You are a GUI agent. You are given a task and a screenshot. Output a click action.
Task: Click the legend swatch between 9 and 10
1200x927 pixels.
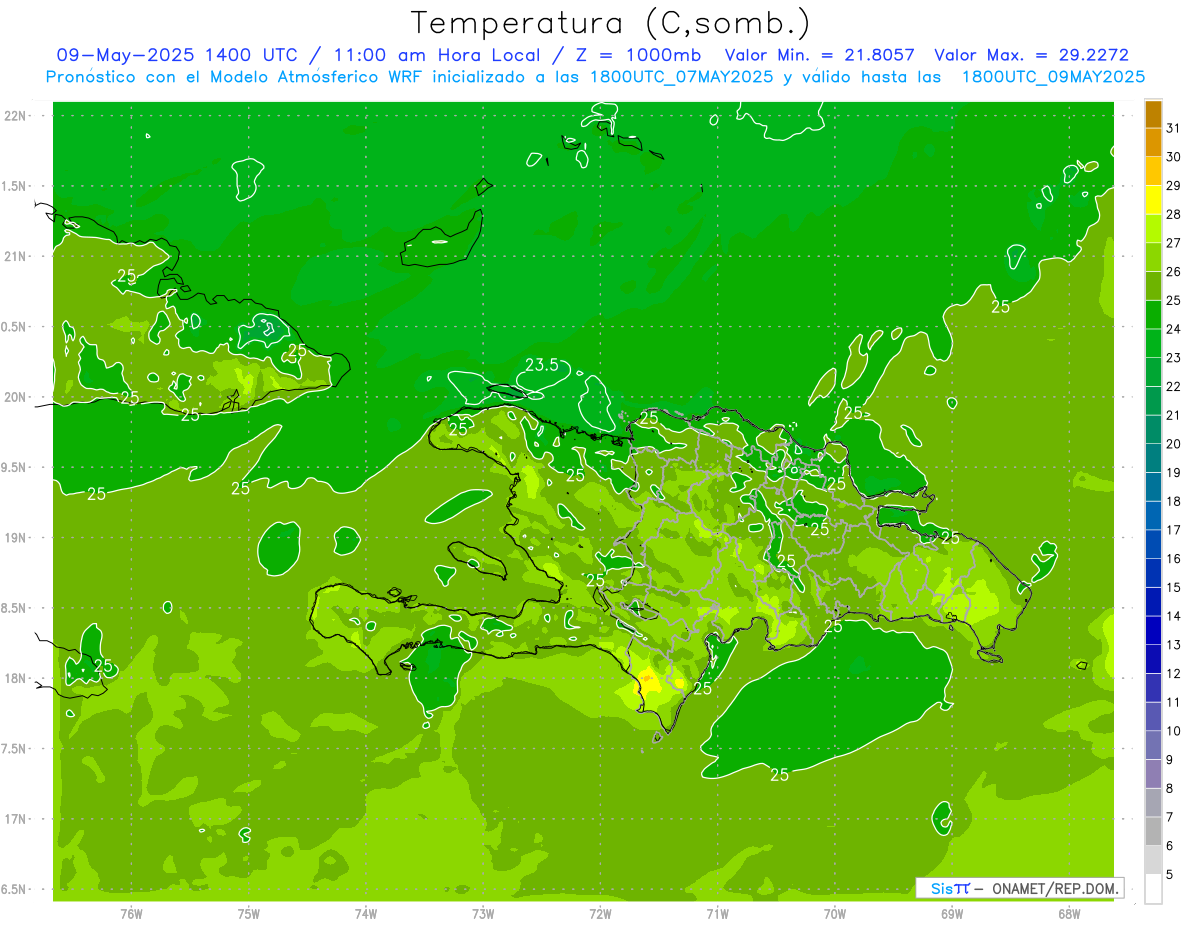pos(1153,745)
